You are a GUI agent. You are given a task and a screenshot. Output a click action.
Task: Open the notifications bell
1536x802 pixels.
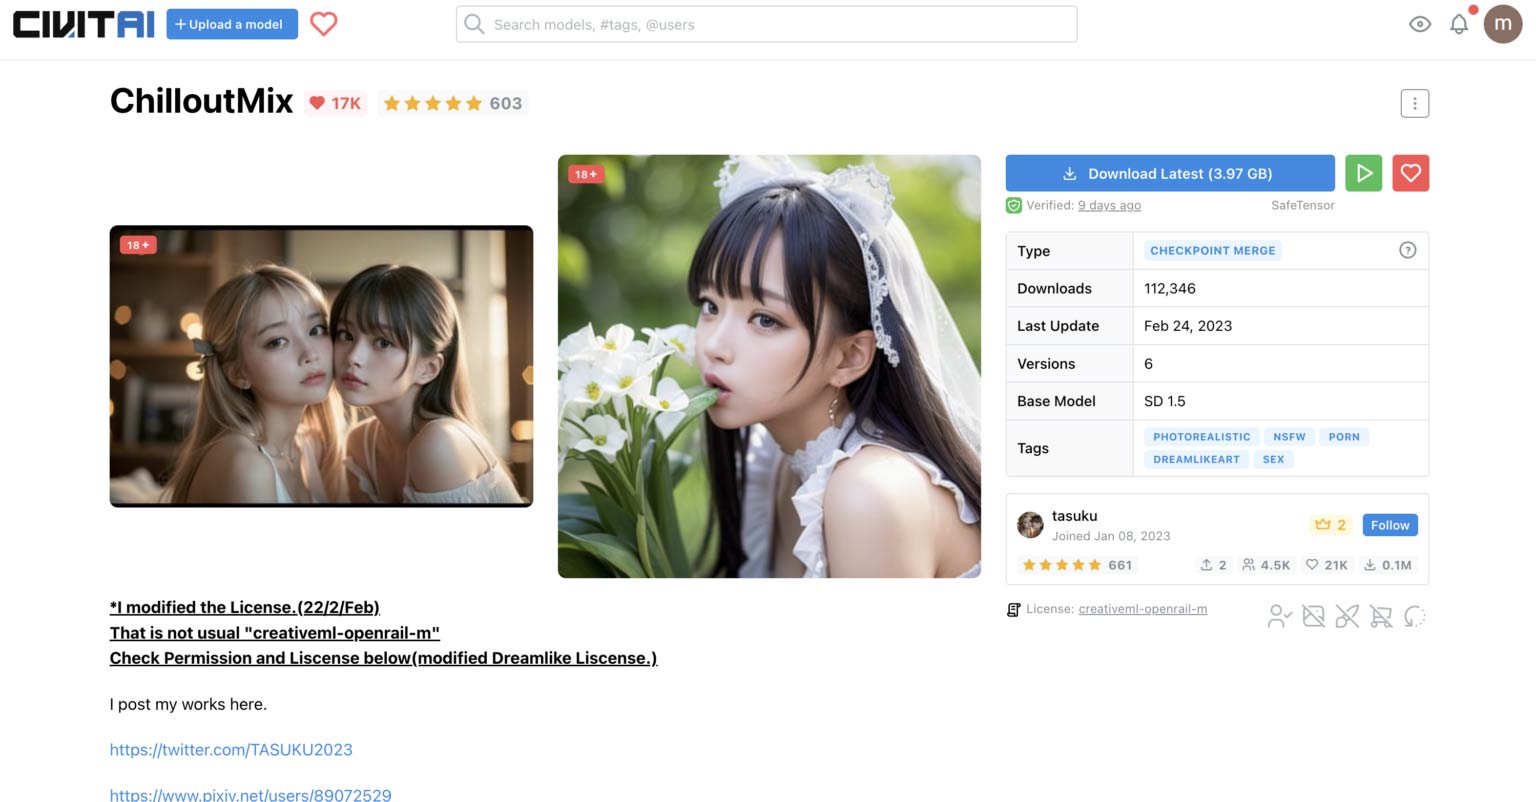coord(1459,24)
